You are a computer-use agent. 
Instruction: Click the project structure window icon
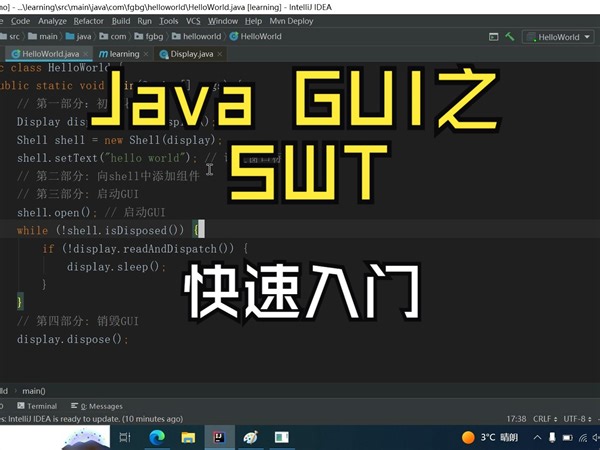(494, 37)
